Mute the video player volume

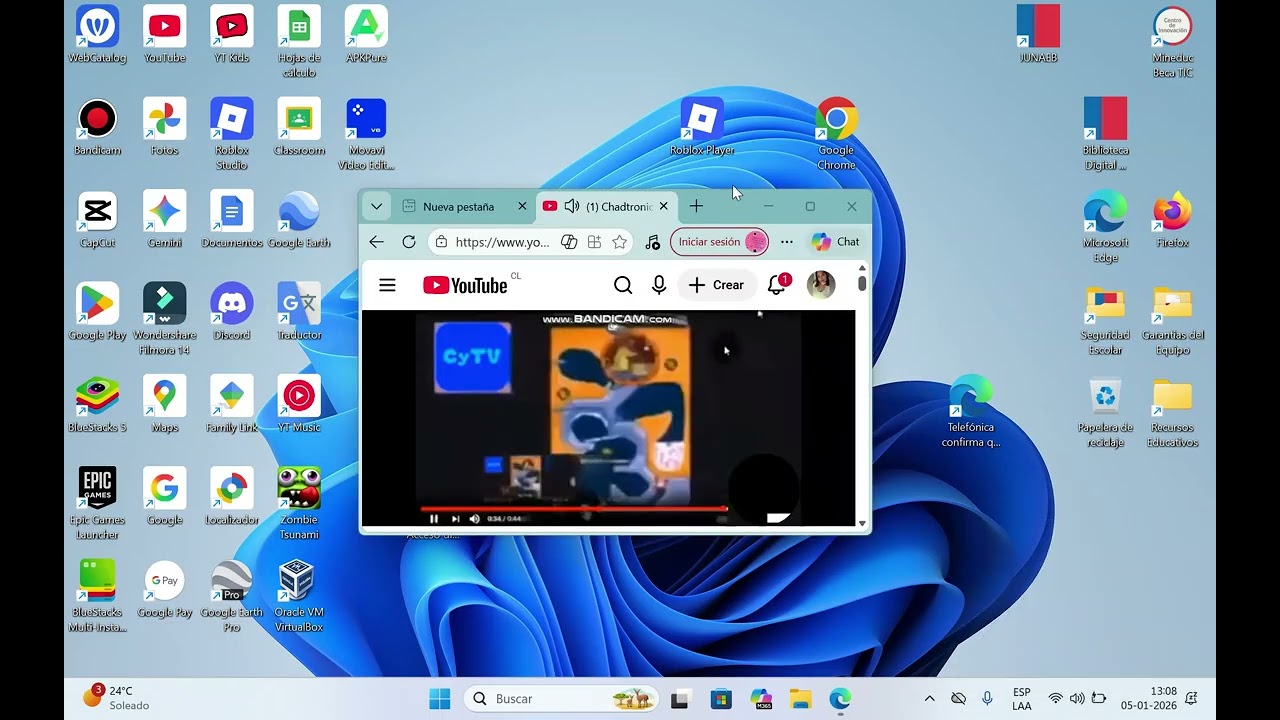click(x=475, y=518)
